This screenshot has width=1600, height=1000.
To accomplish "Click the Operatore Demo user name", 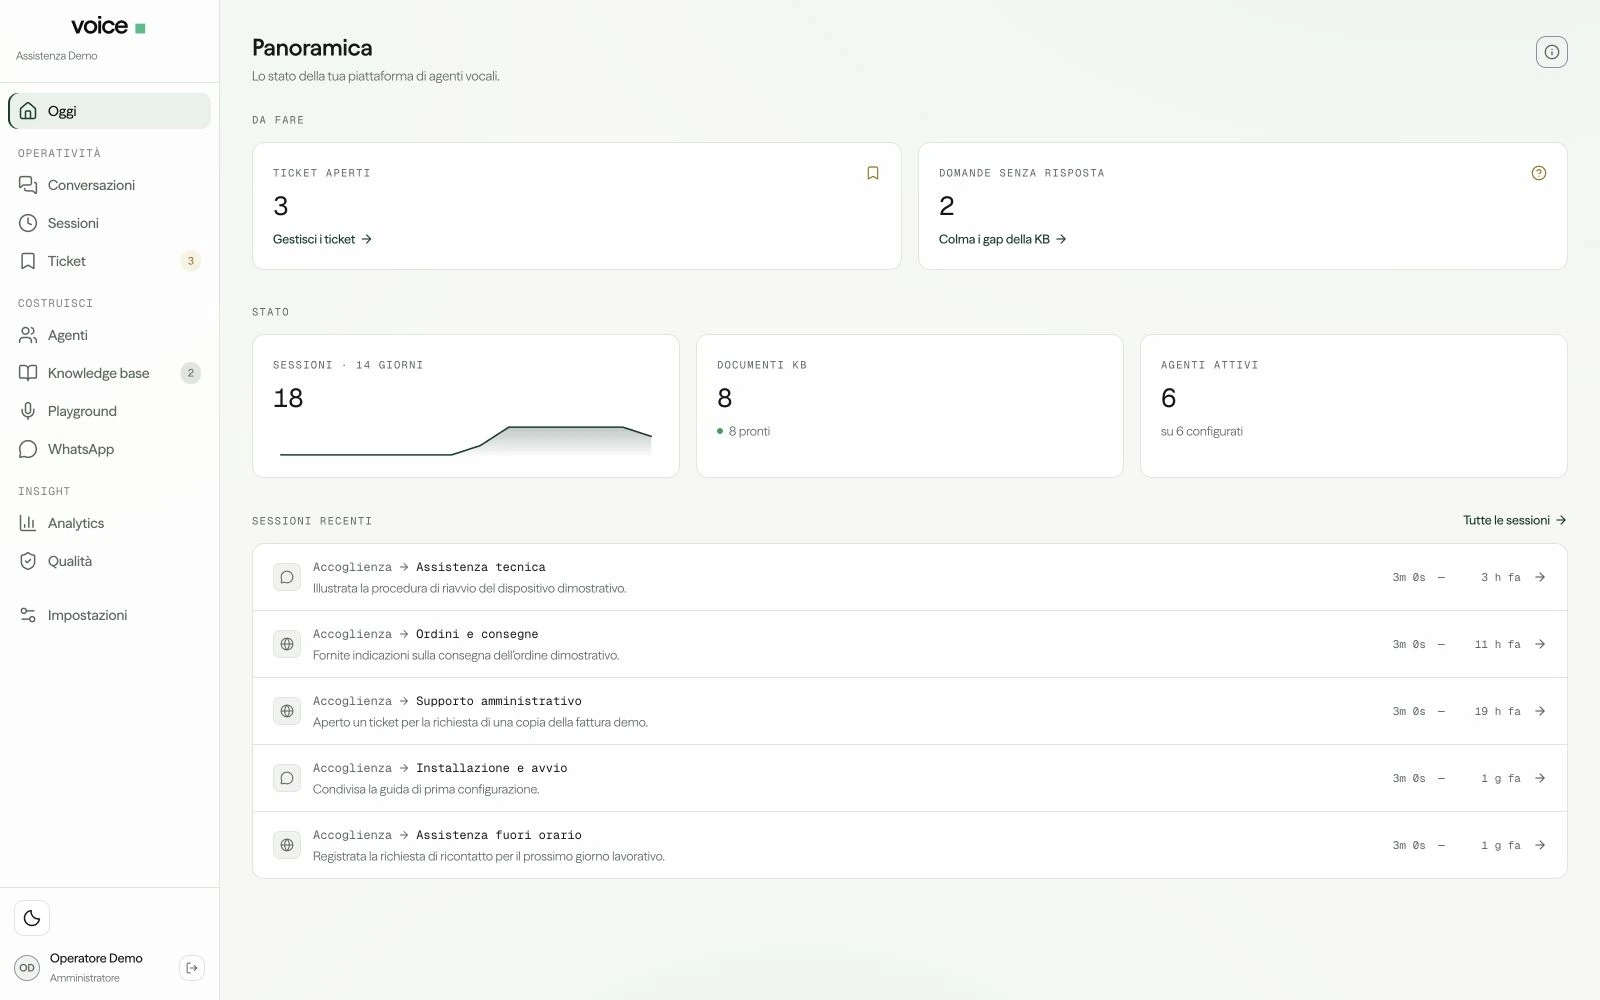I will 96,958.
